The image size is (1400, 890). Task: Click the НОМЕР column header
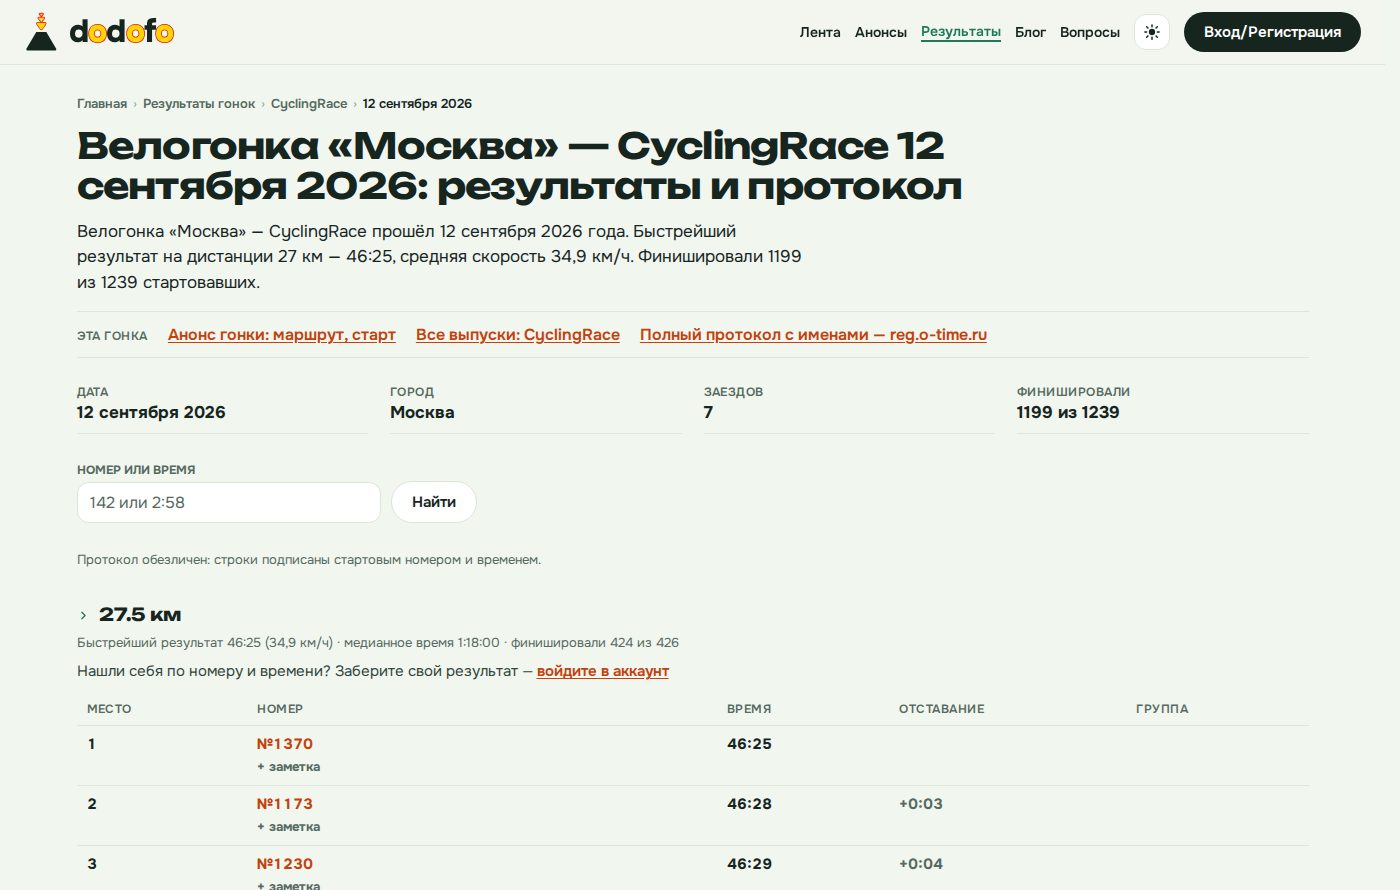click(280, 709)
